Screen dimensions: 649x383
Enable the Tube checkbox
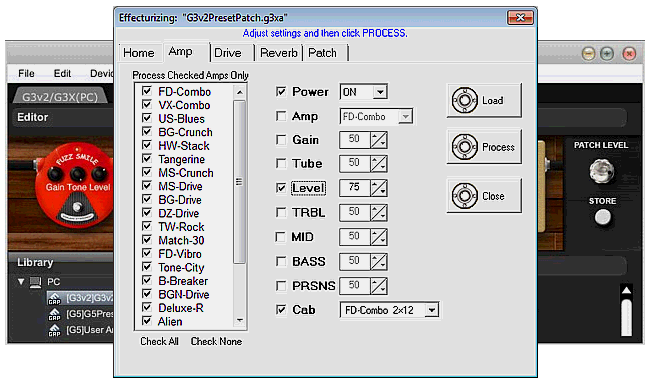(281, 164)
